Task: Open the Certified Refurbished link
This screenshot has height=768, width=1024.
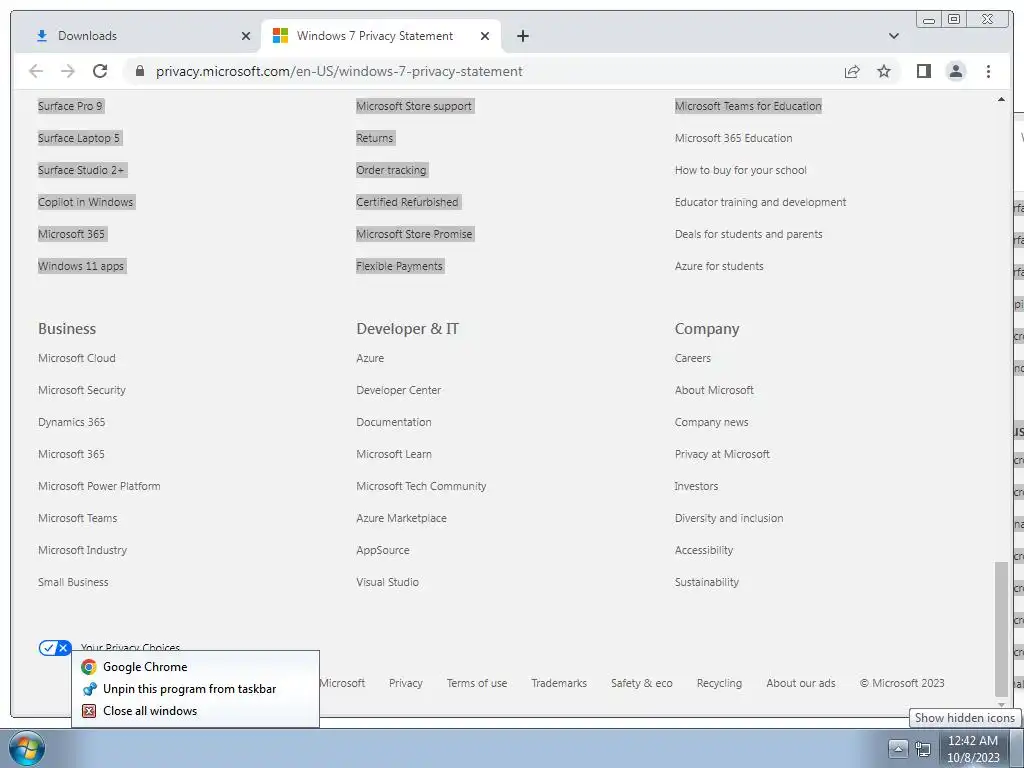Action: (408, 202)
